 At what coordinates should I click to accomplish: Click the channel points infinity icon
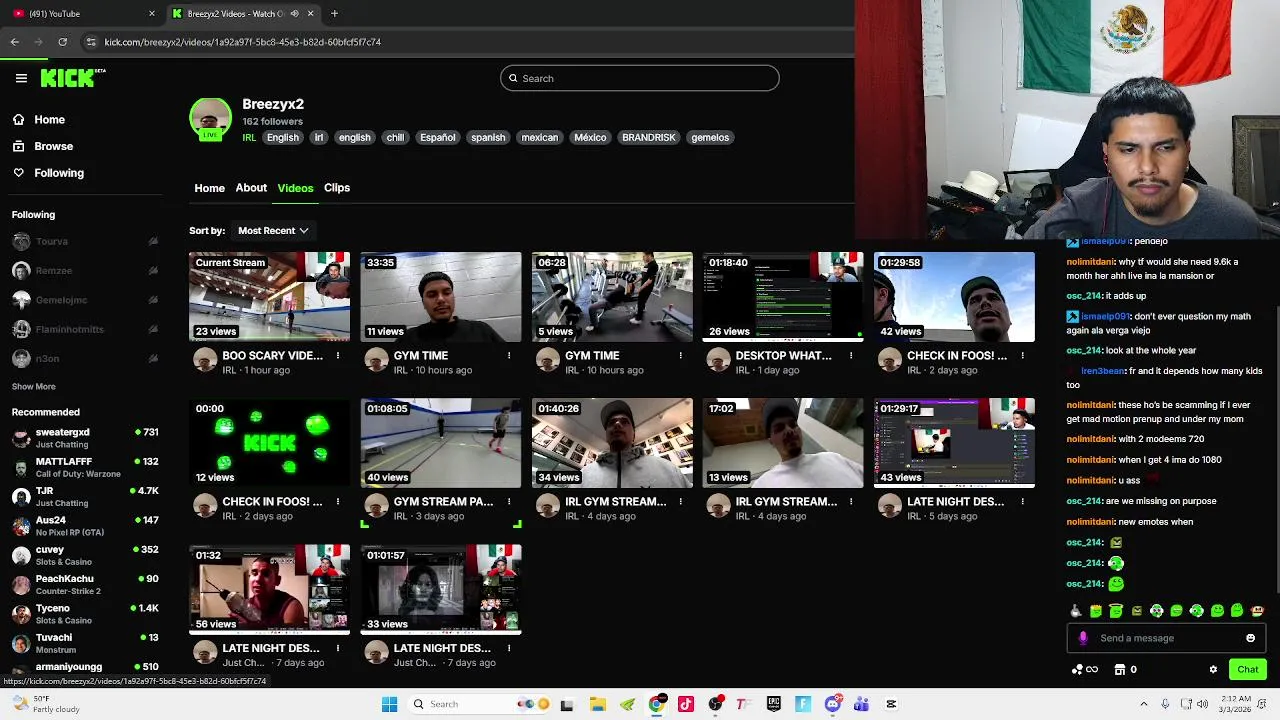coord(1085,670)
